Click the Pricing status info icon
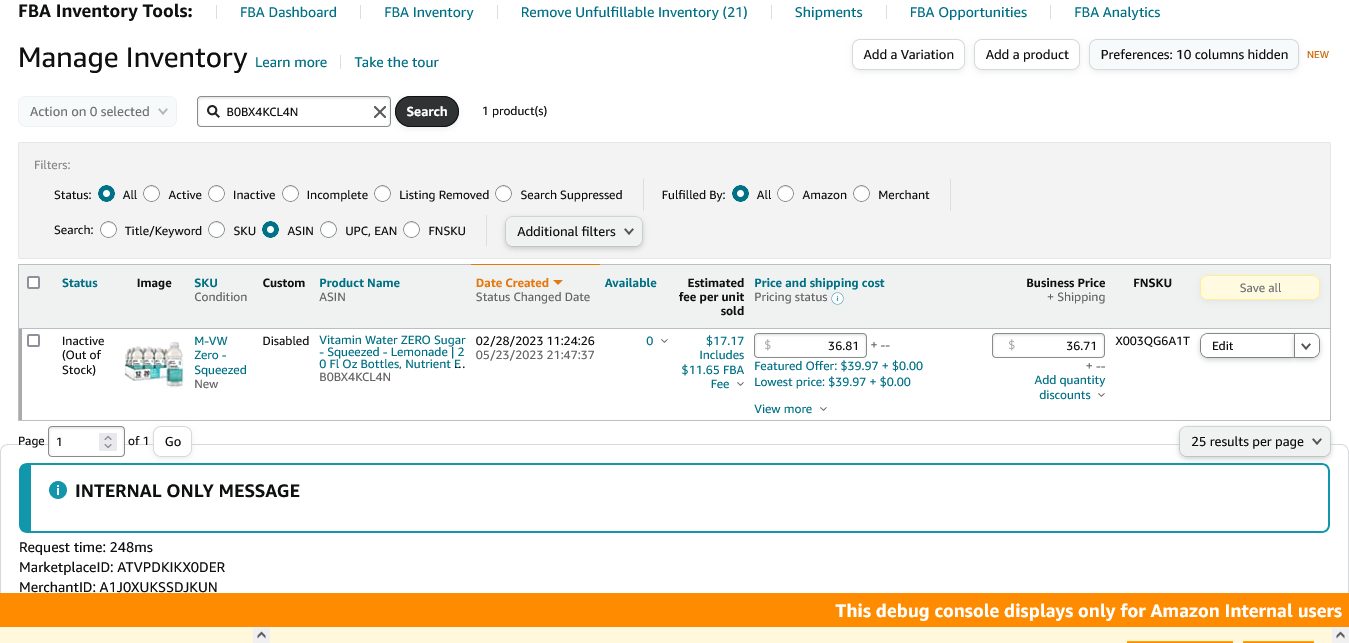This screenshot has width=1349, height=643. tap(838, 298)
